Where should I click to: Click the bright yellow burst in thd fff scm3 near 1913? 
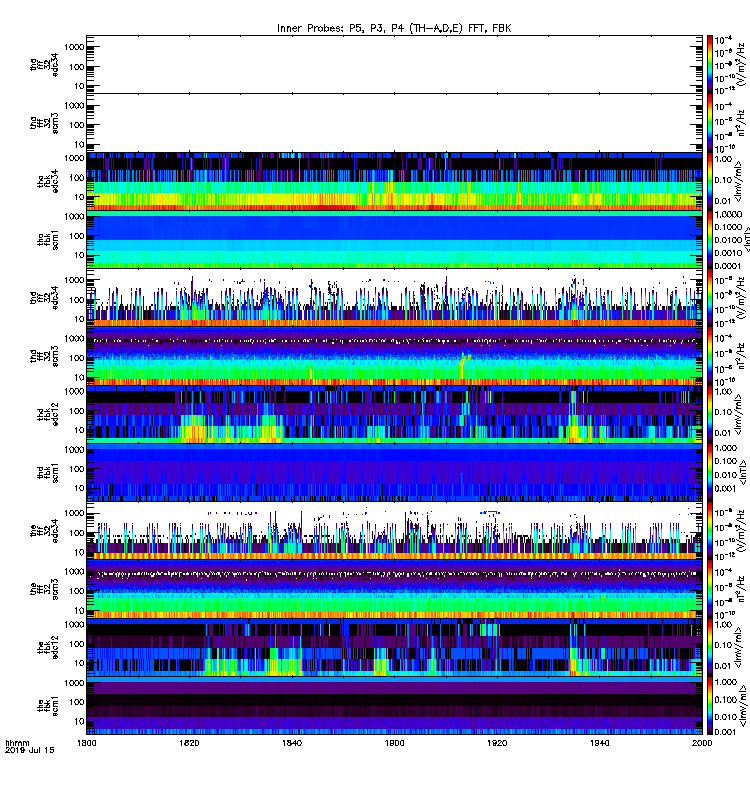tap(464, 364)
